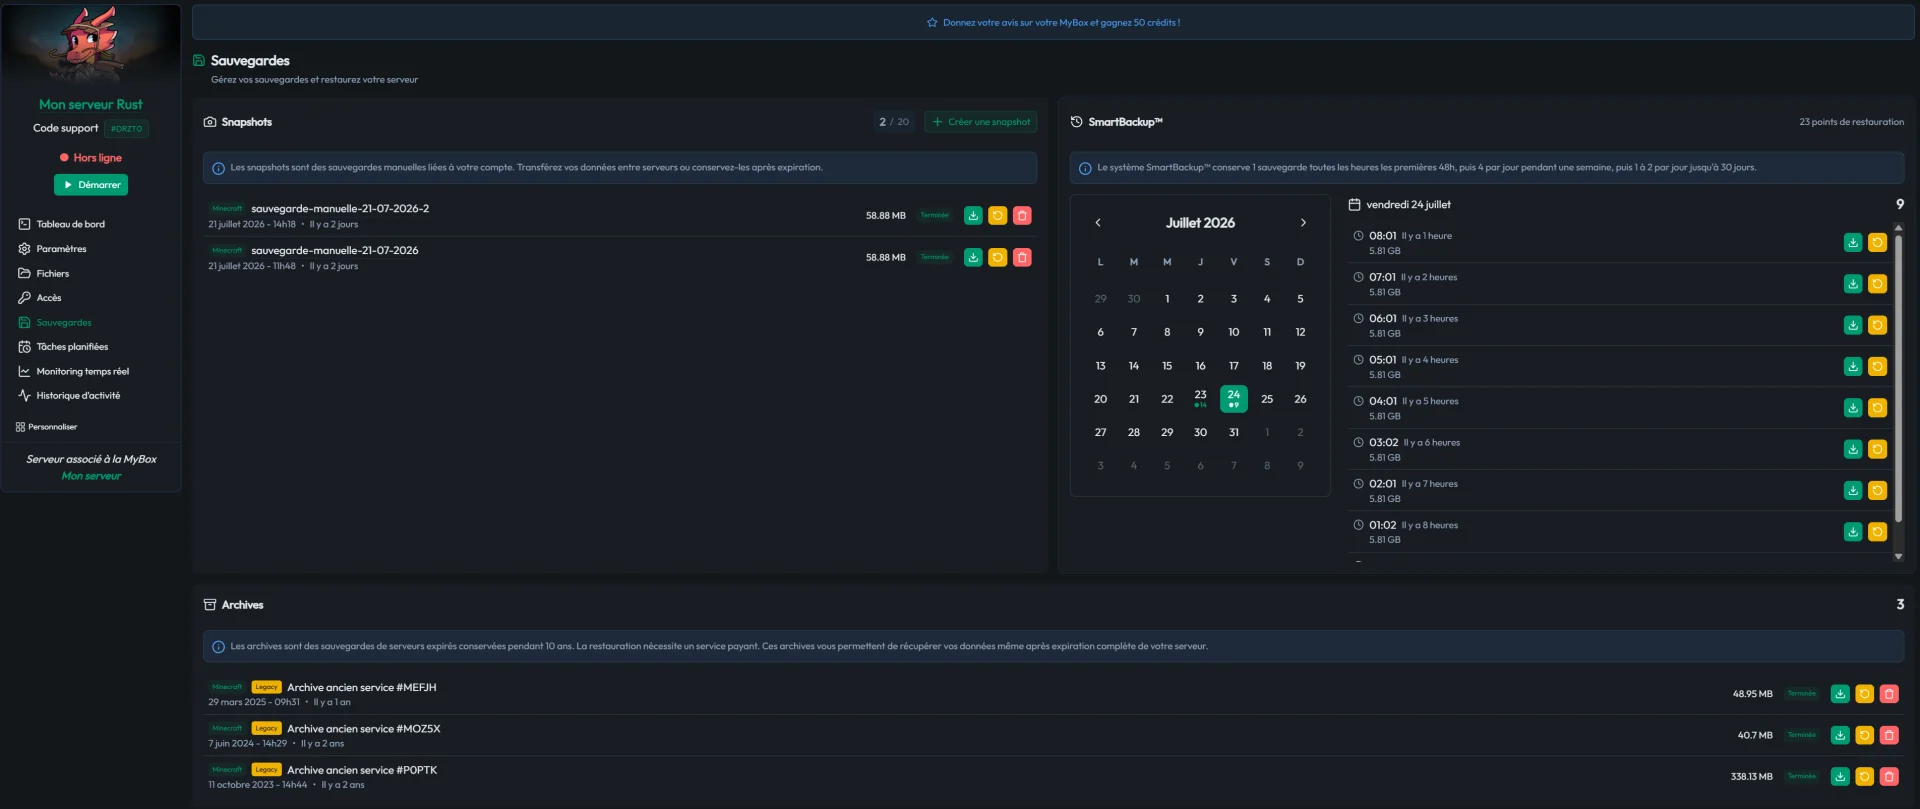
Task: Click 'sauvegarde-manuelle-21-07-2026' name
Action: [335, 251]
